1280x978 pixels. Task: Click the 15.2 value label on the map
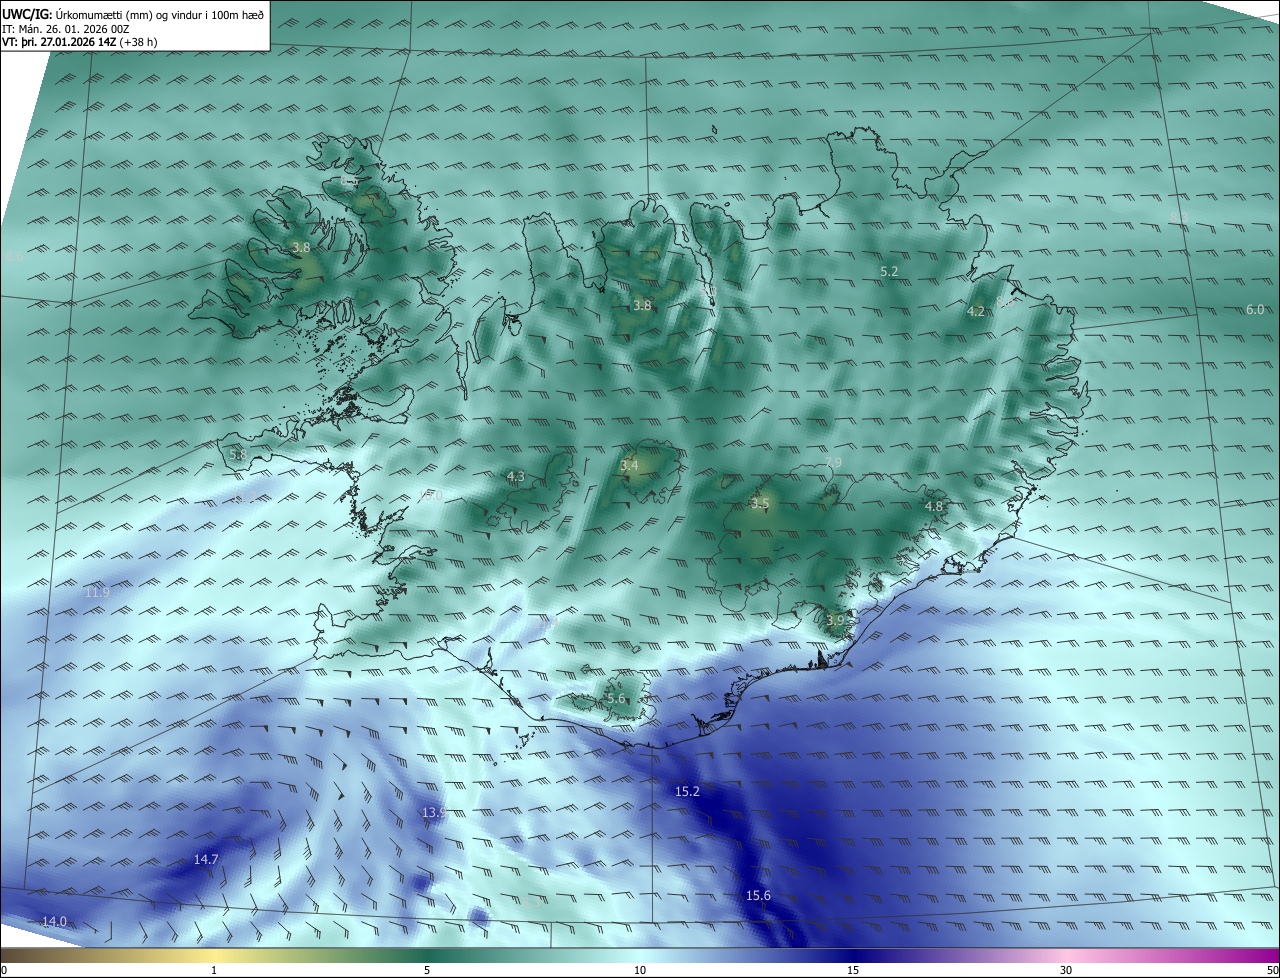687,791
